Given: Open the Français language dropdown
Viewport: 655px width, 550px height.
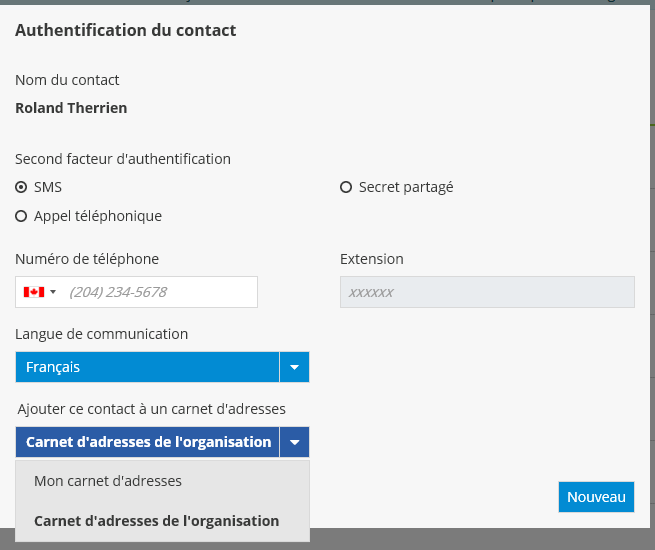Looking at the screenshot, I should (x=147, y=367).
